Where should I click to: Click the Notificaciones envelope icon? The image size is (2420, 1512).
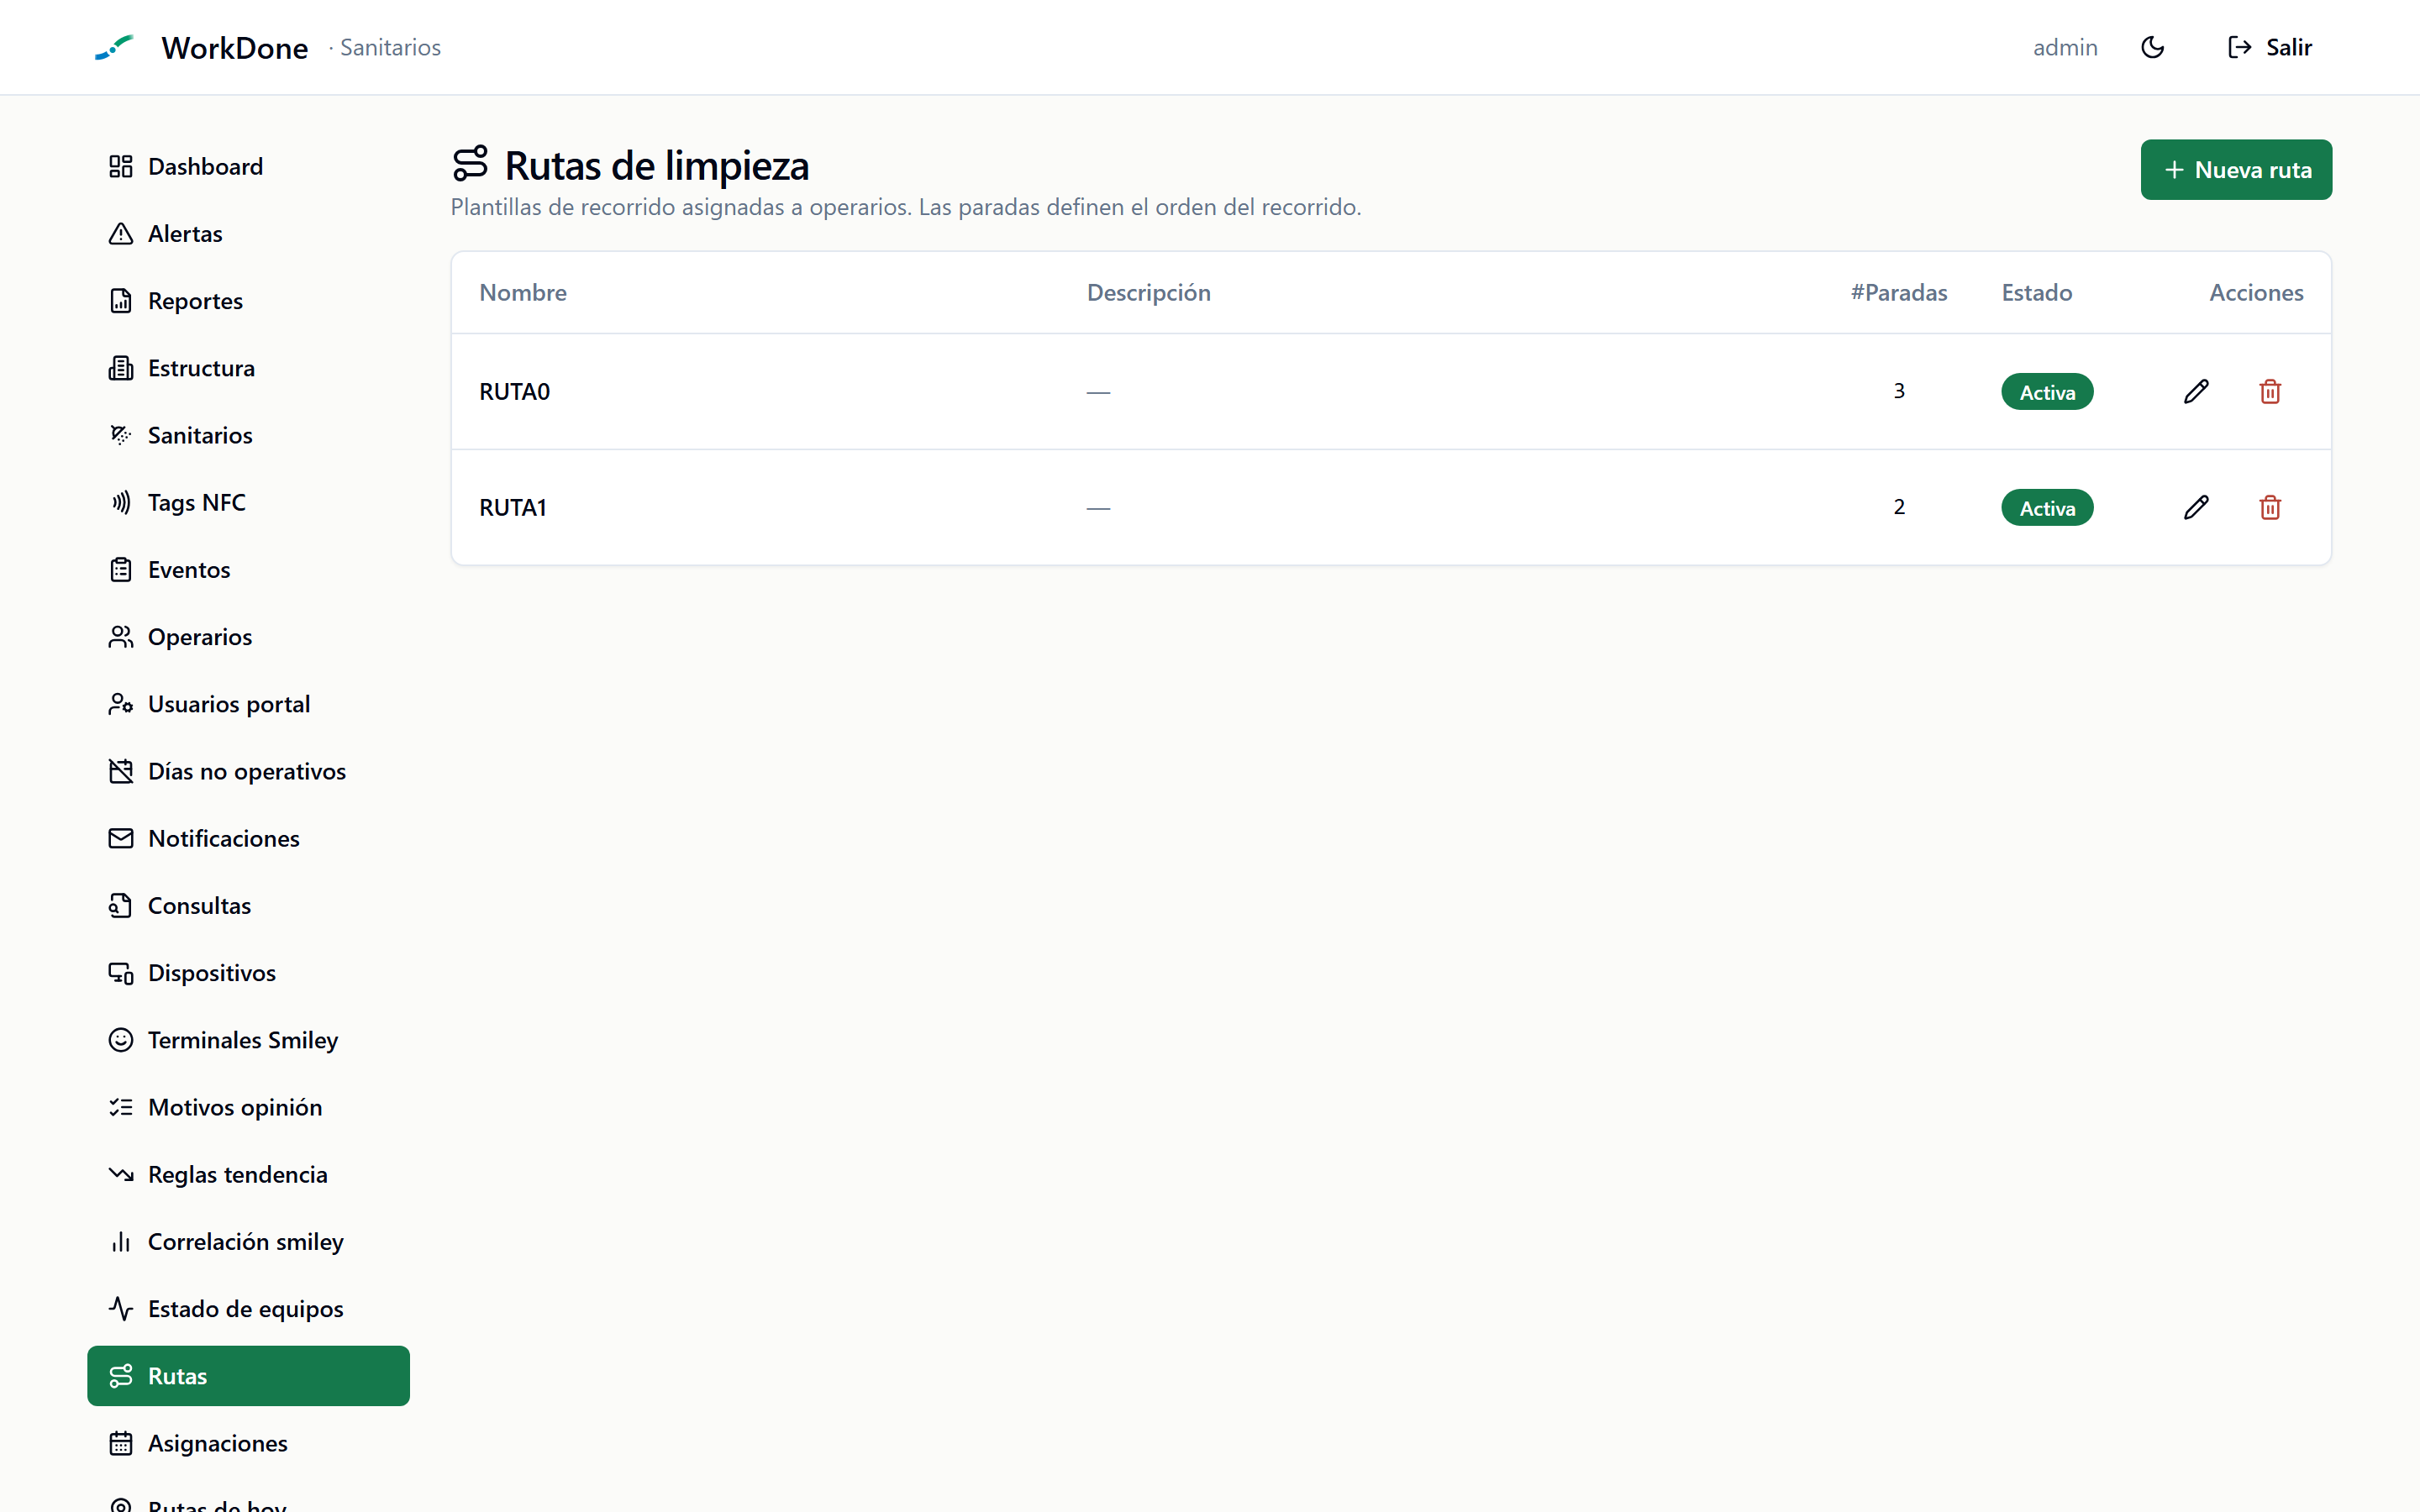click(x=121, y=838)
